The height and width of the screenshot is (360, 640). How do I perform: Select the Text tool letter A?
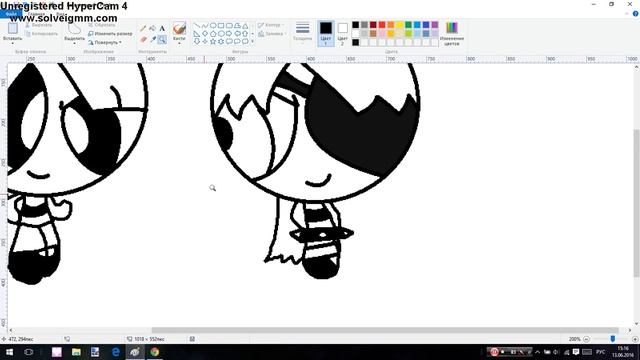tap(162, 29)
